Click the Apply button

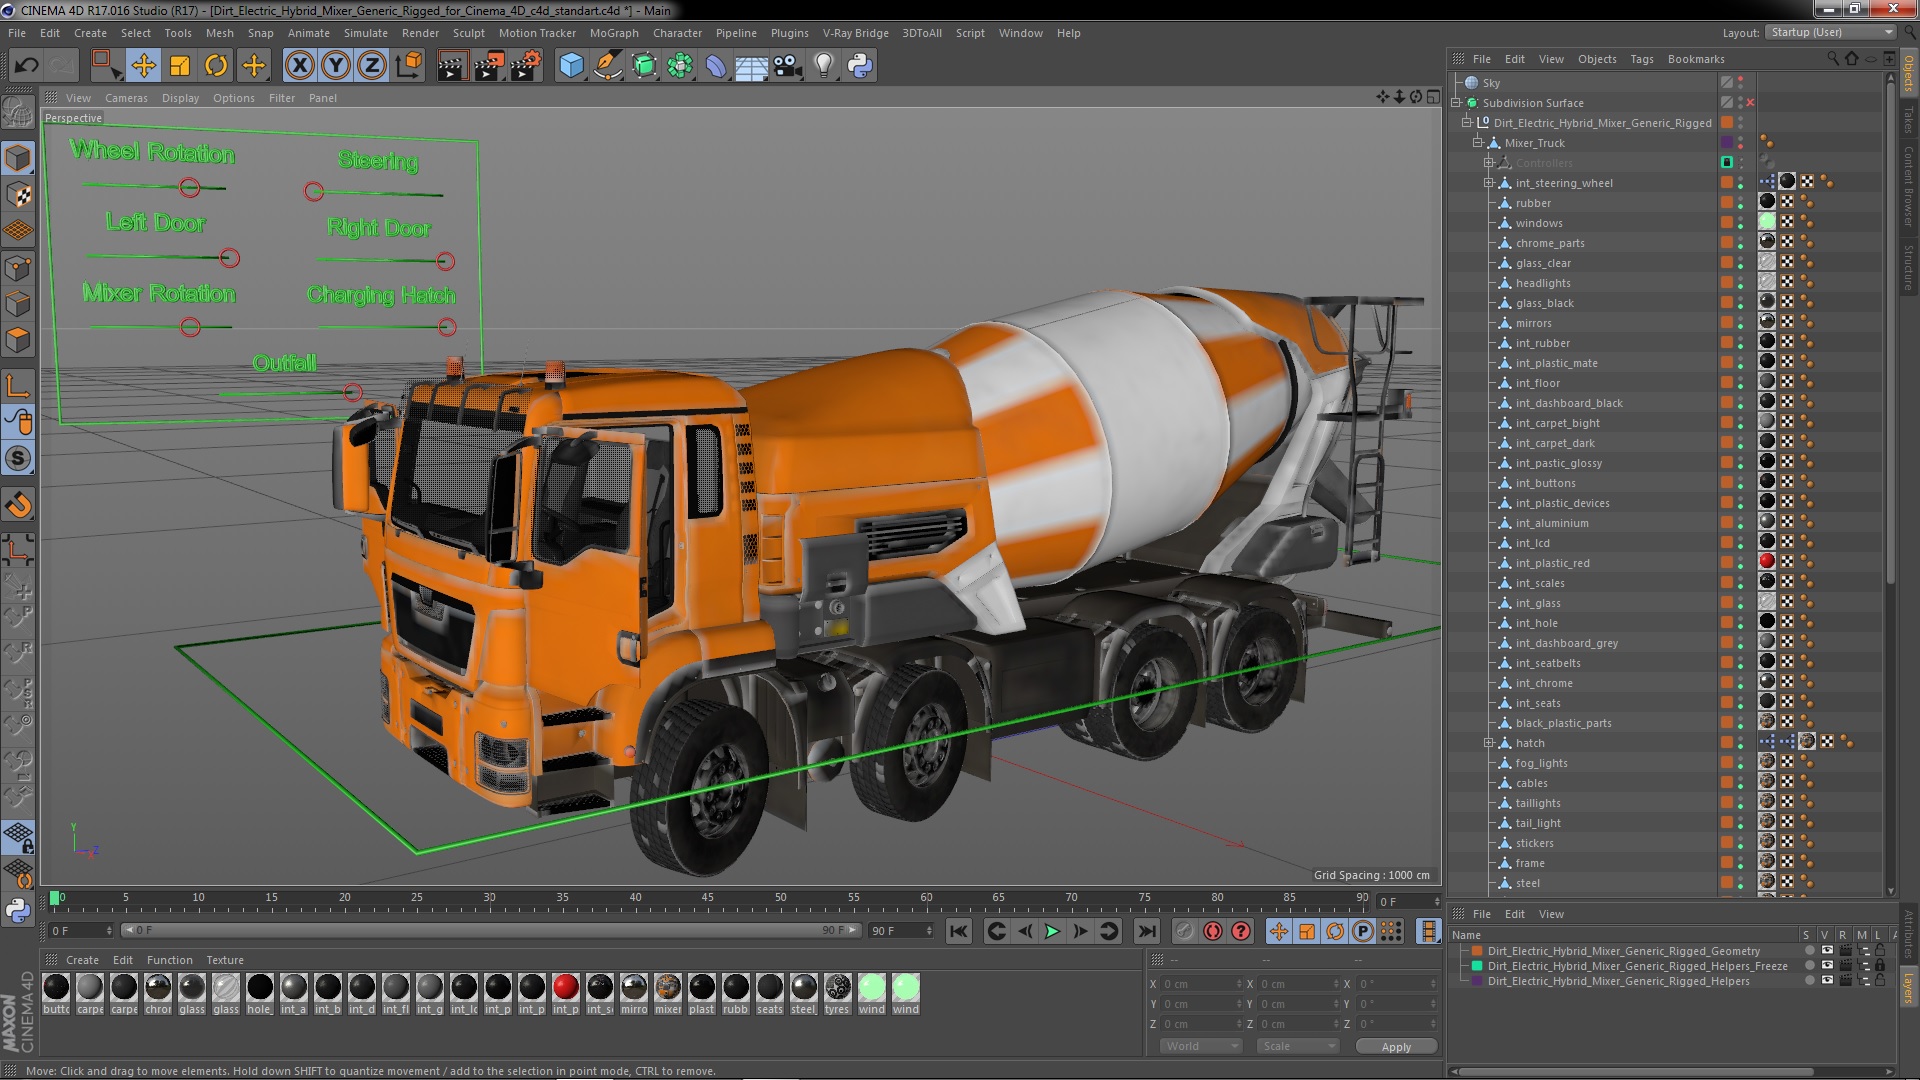click(x=1396, y=1047)
